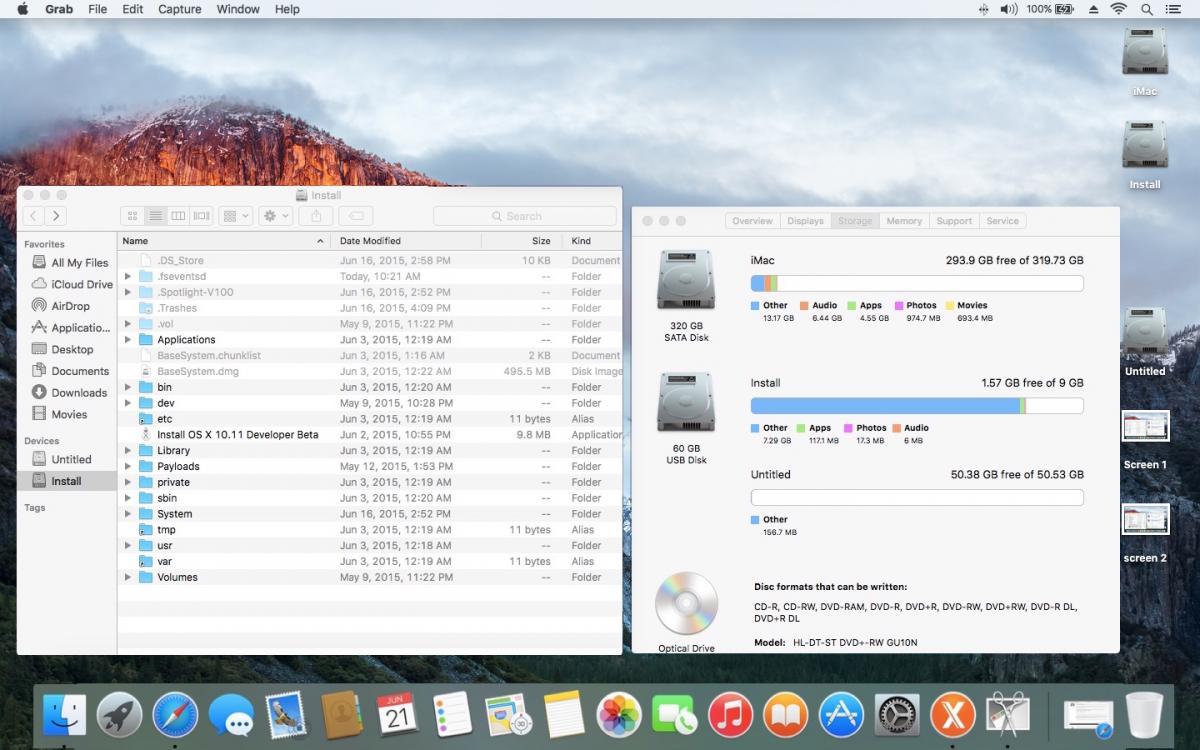Click the Grab scissors icon in the Dock
1200x750 pixels.
tap(1008, 715)
